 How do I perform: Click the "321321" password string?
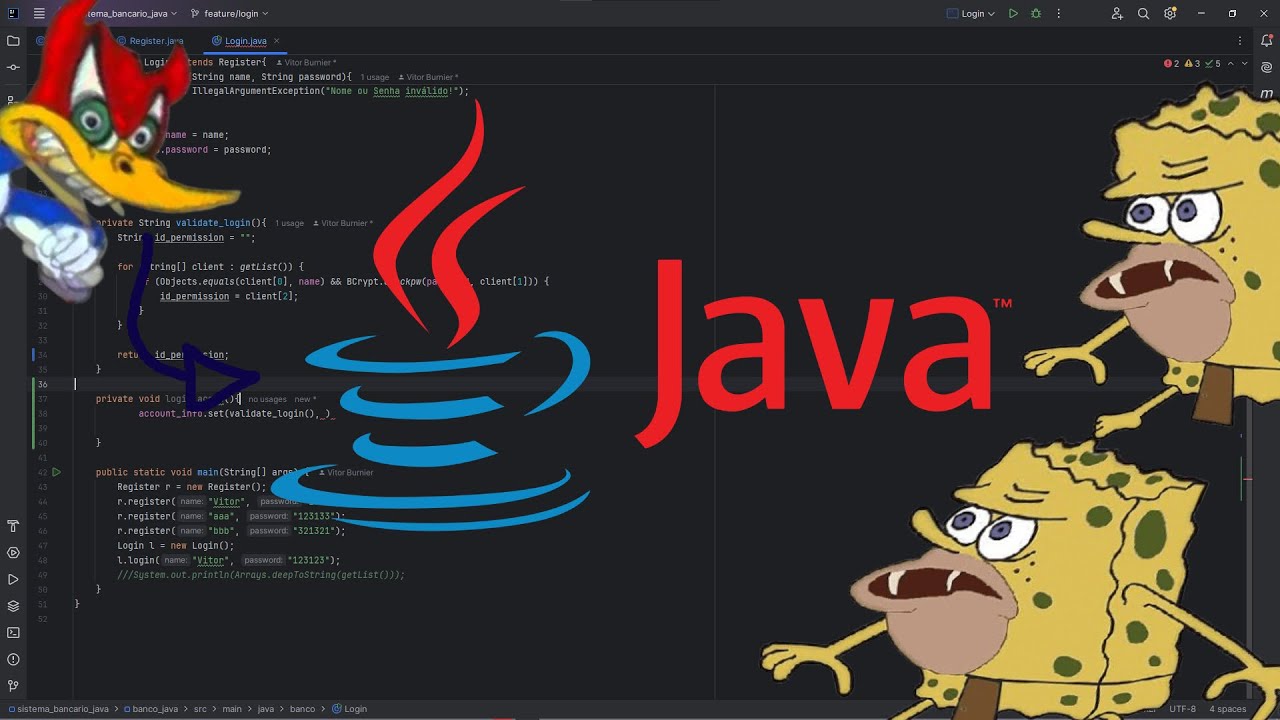tap(316, 531)
